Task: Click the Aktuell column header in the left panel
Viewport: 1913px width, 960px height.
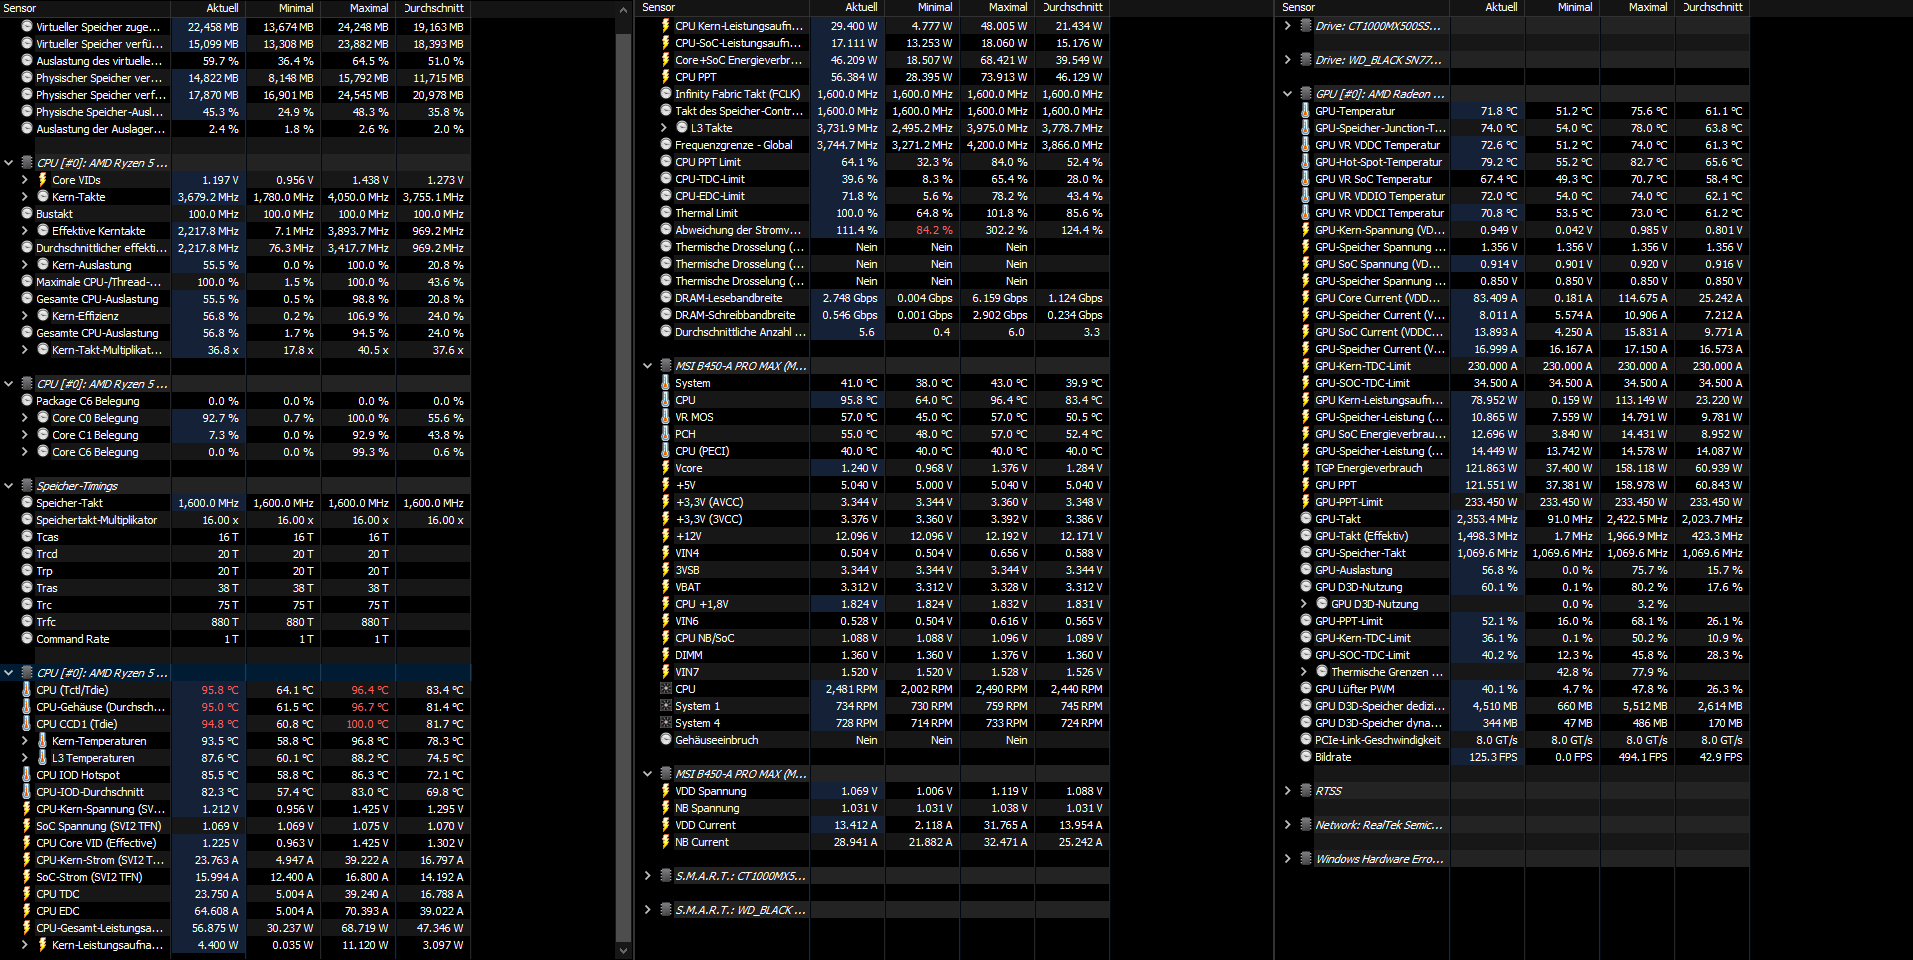Action: click(209, 8)
